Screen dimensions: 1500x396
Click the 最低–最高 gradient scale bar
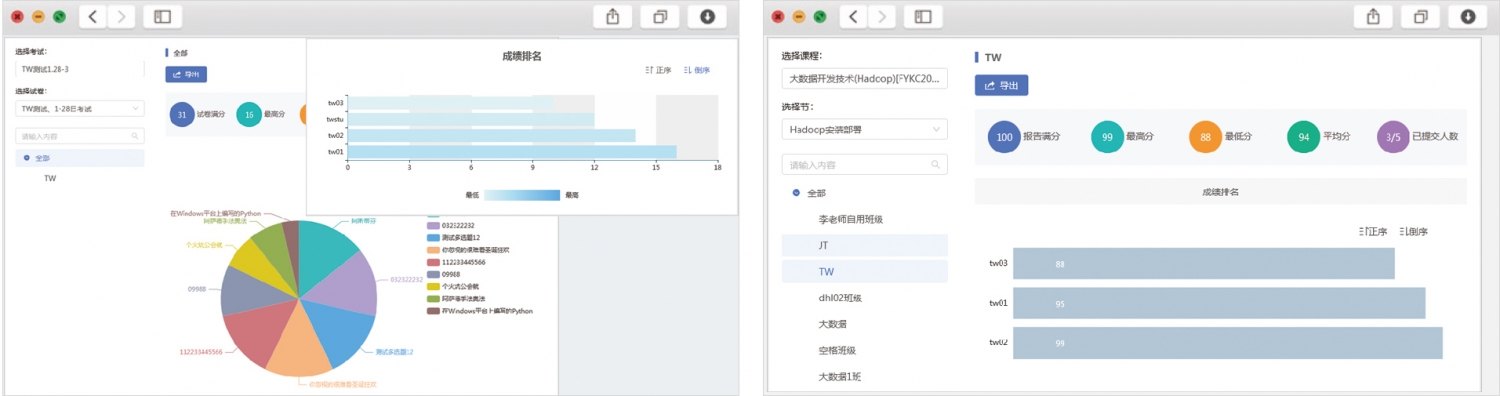[x=522, y=195]
